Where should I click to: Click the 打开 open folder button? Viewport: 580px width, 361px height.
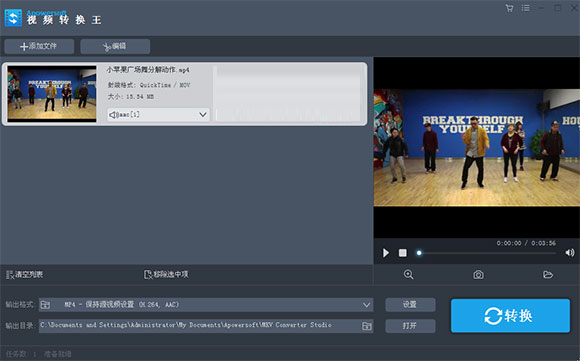point(410,326)
